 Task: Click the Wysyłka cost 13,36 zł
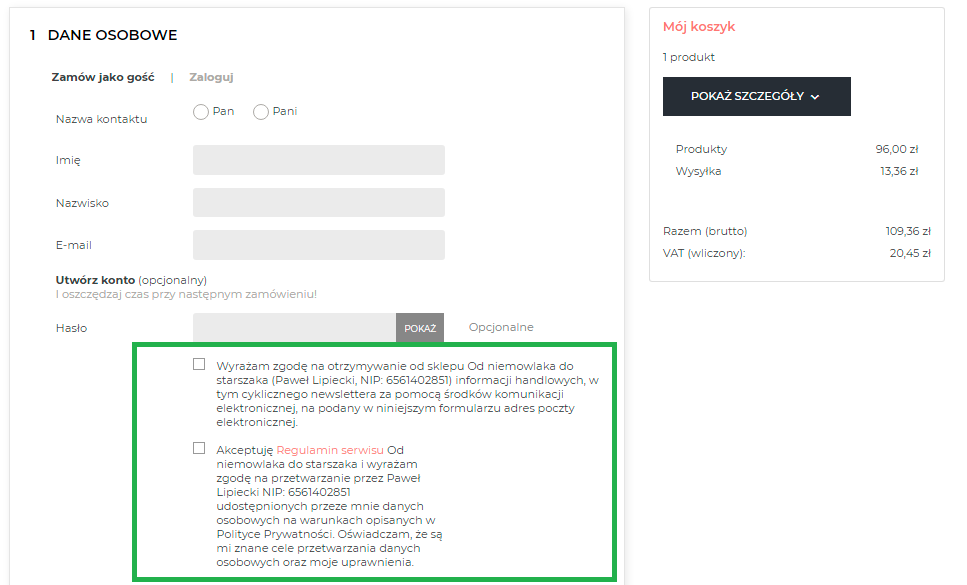coord(899,171)
